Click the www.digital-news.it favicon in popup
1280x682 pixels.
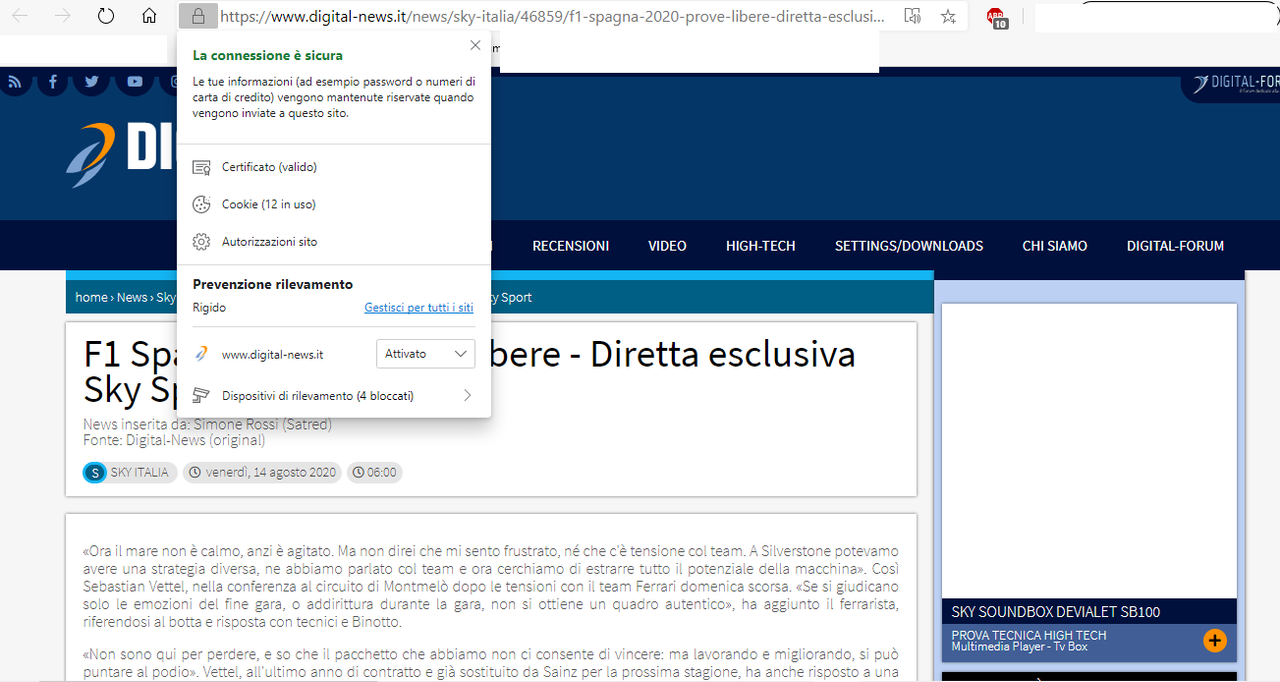201,354
